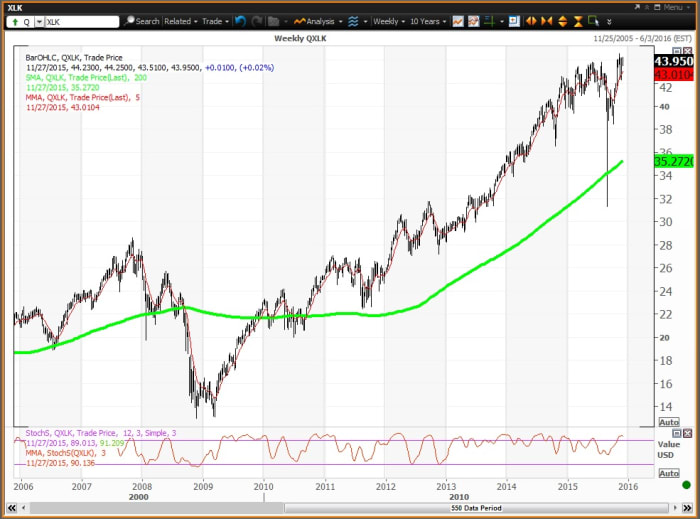700x519 pixels.
Task: Expand the arrow beside the crosshair icon
Action: pyautogui.click(x=502, y=21)
